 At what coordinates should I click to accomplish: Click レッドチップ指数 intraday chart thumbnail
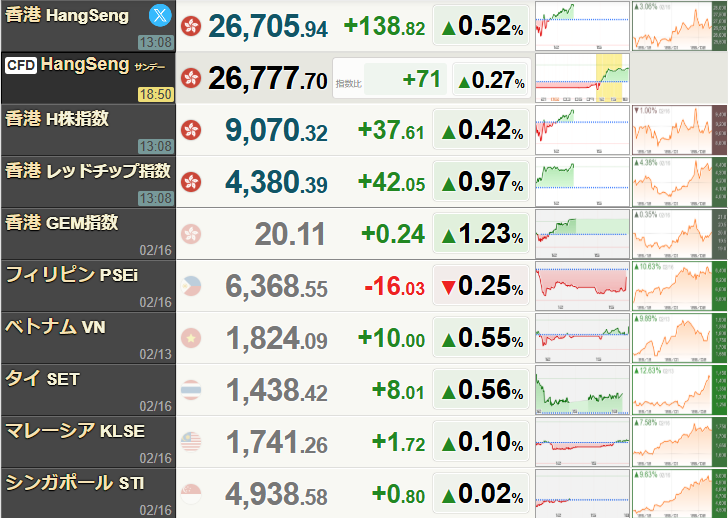click(x=582, y=182)
